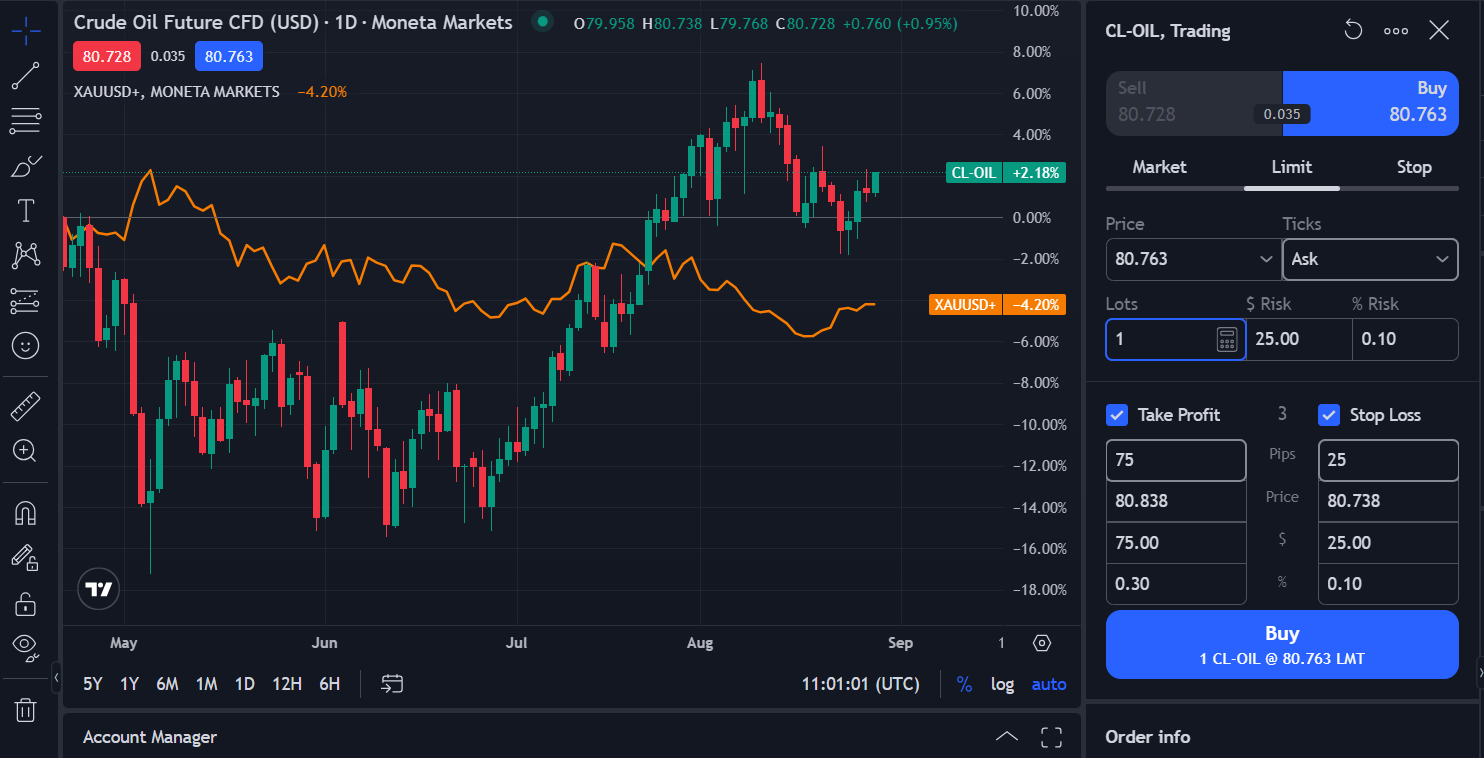The image size is (1484, 758).
Task: Edit the Take Profit pips field 75
Action: point(1176,460)
